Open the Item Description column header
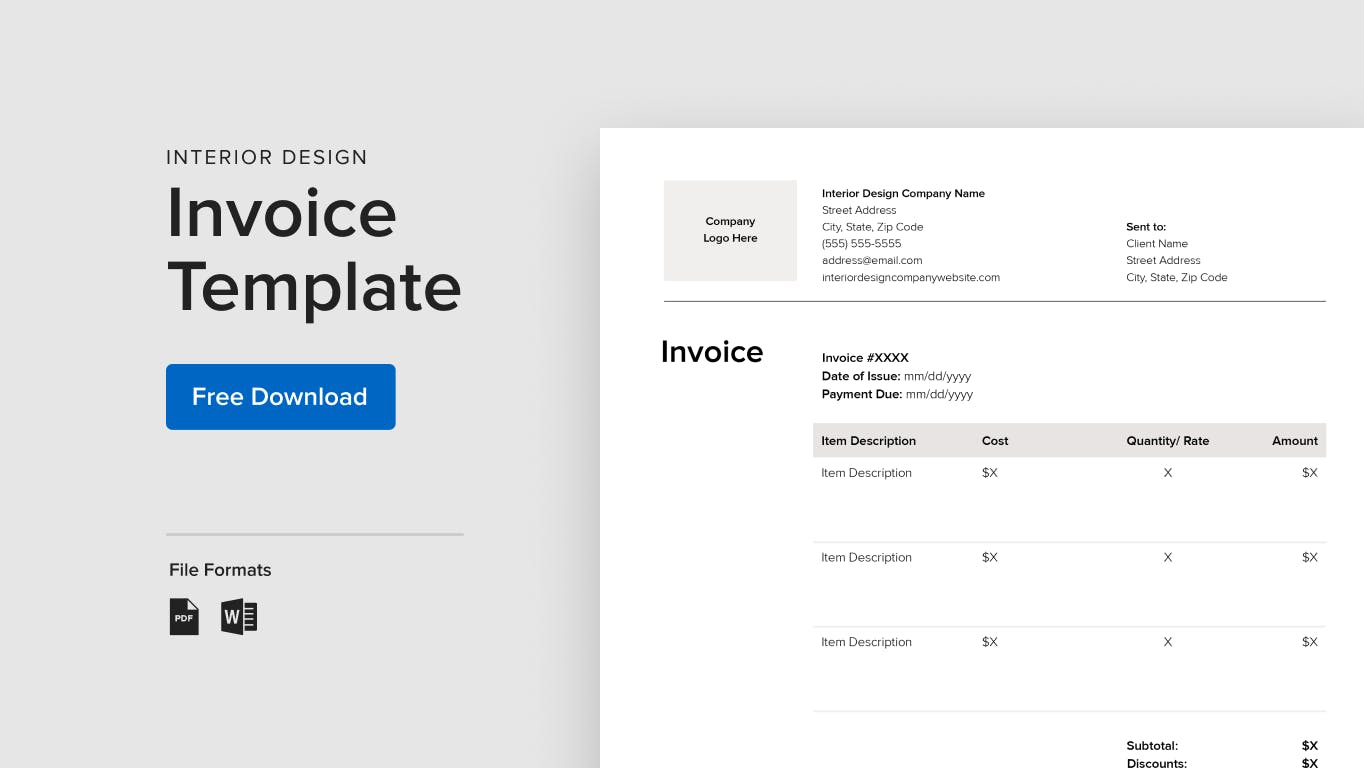Image resolution: width=1364 pixels, height=768 pixels. (x=868, y=440)
